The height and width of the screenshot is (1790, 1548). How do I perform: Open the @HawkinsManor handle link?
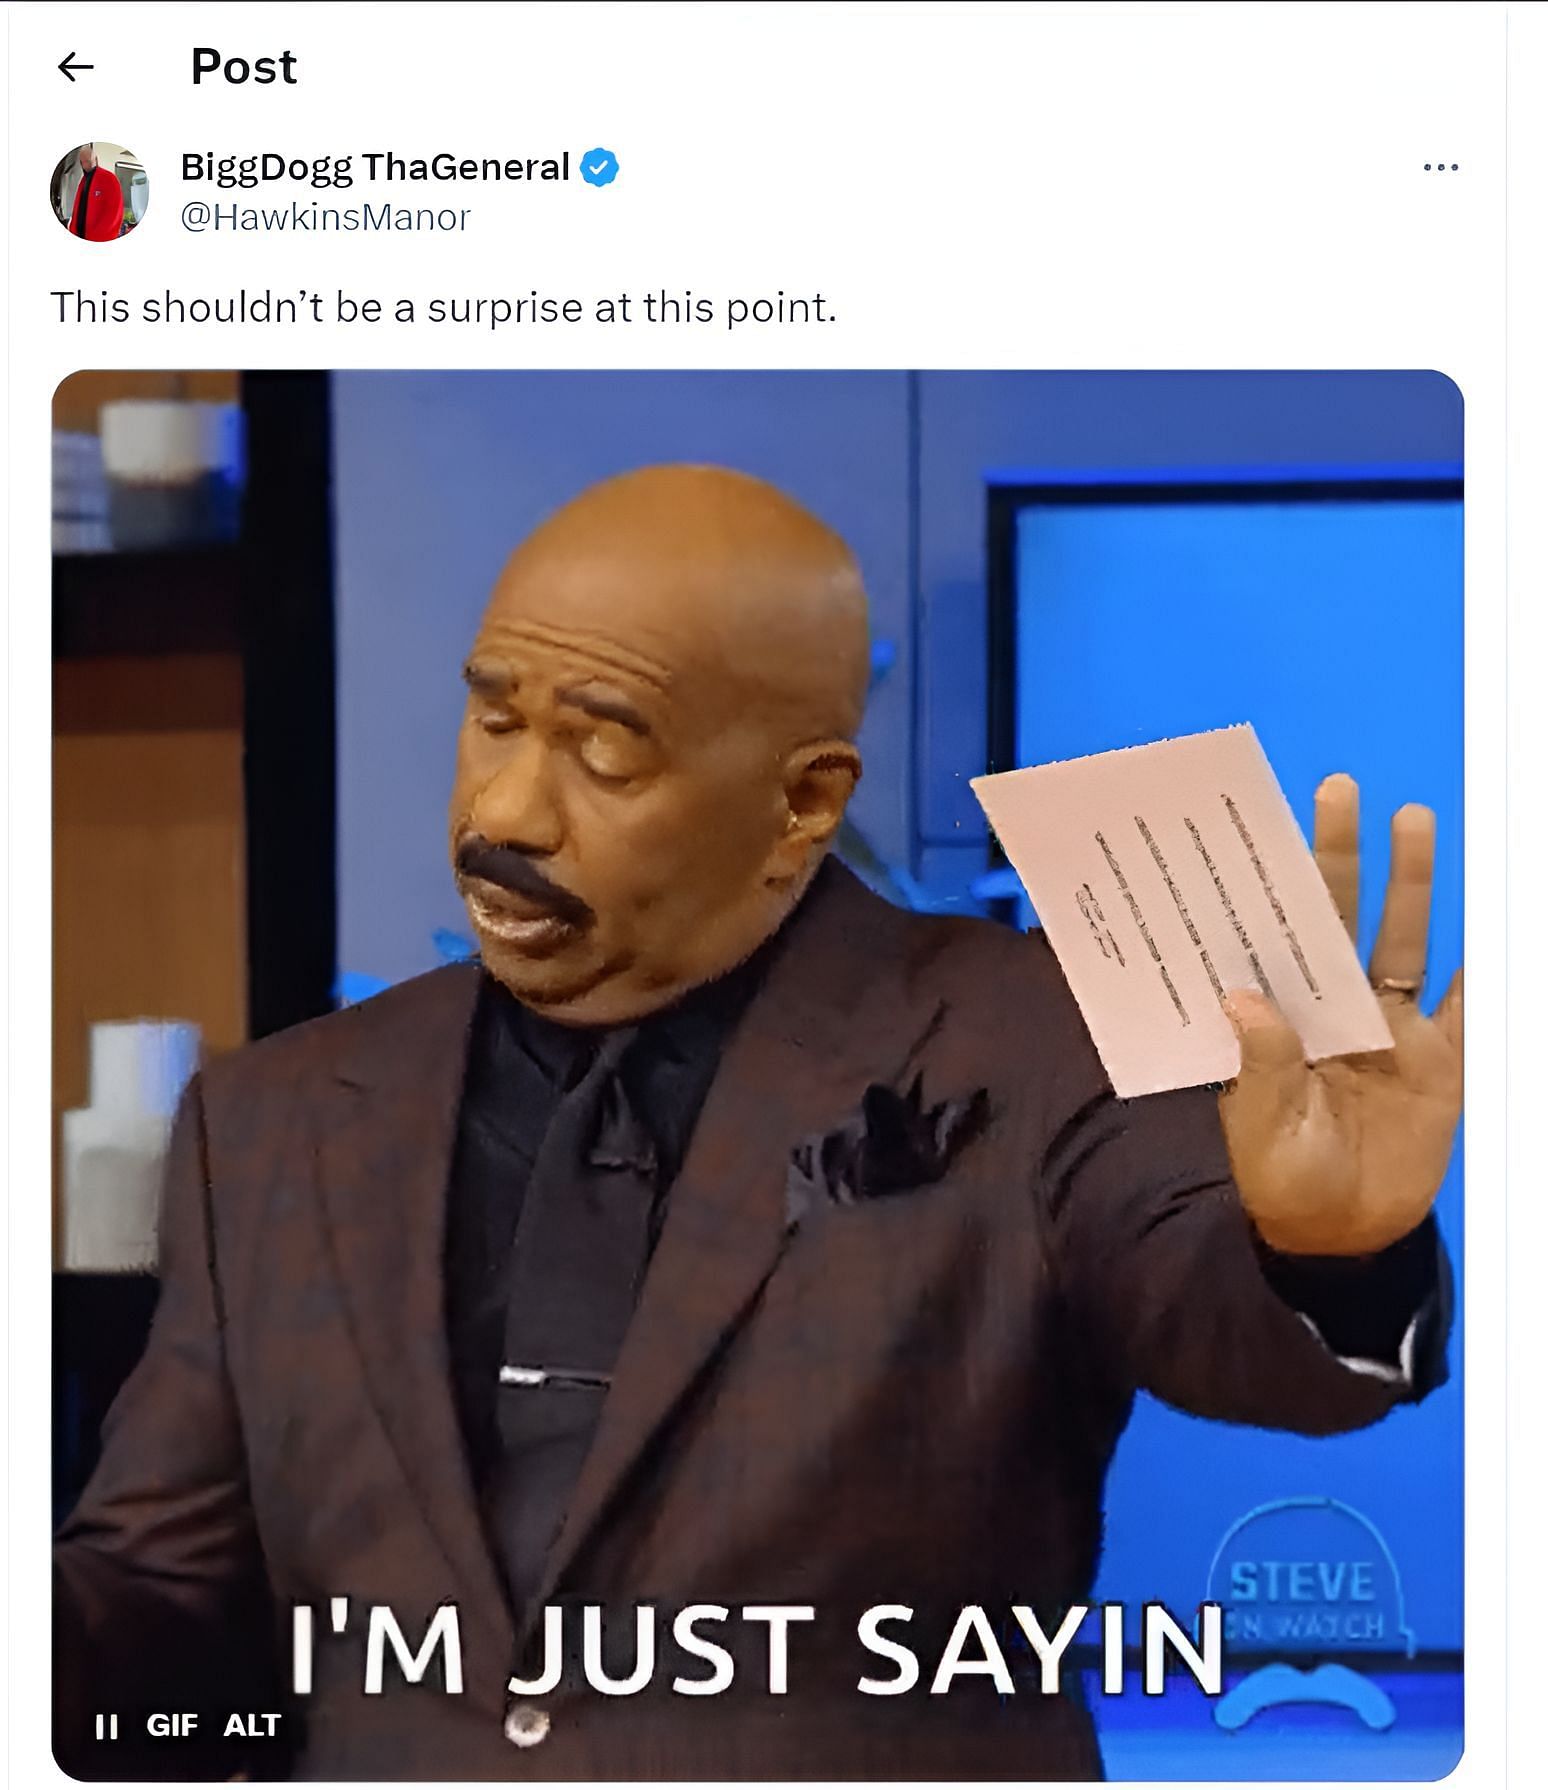[325, 217]
